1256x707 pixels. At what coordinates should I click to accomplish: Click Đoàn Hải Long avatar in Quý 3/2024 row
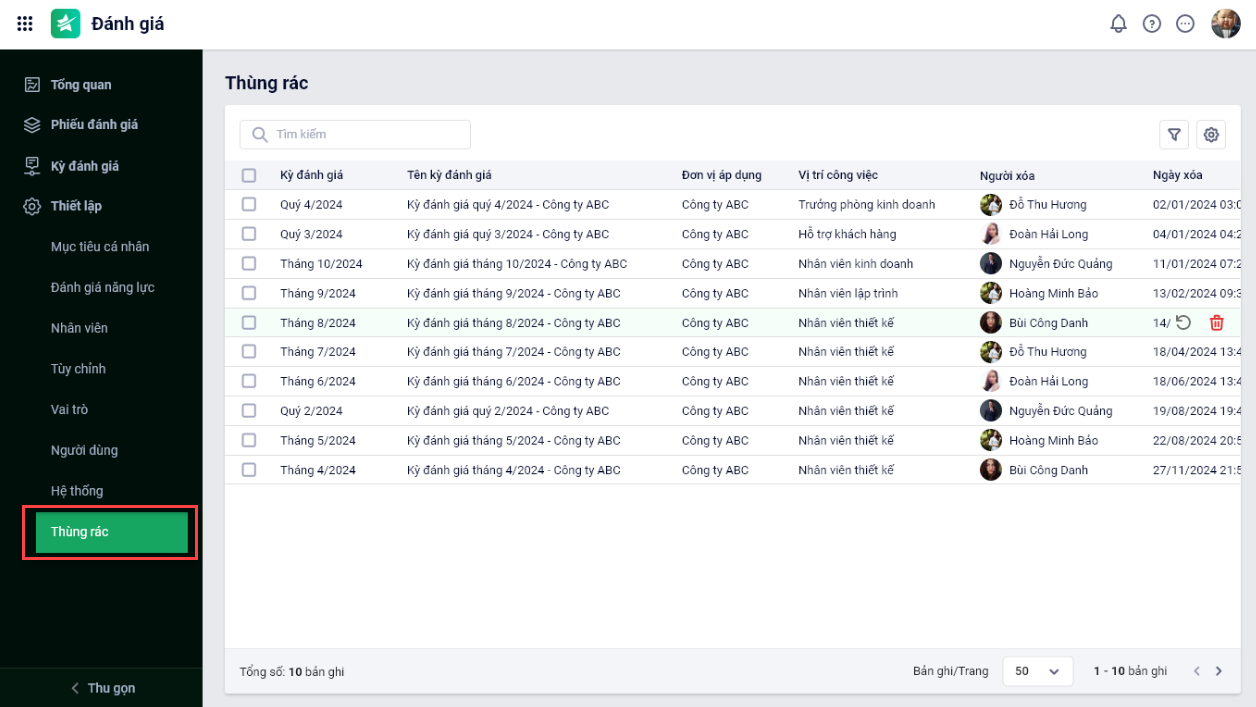coord(991,234)
